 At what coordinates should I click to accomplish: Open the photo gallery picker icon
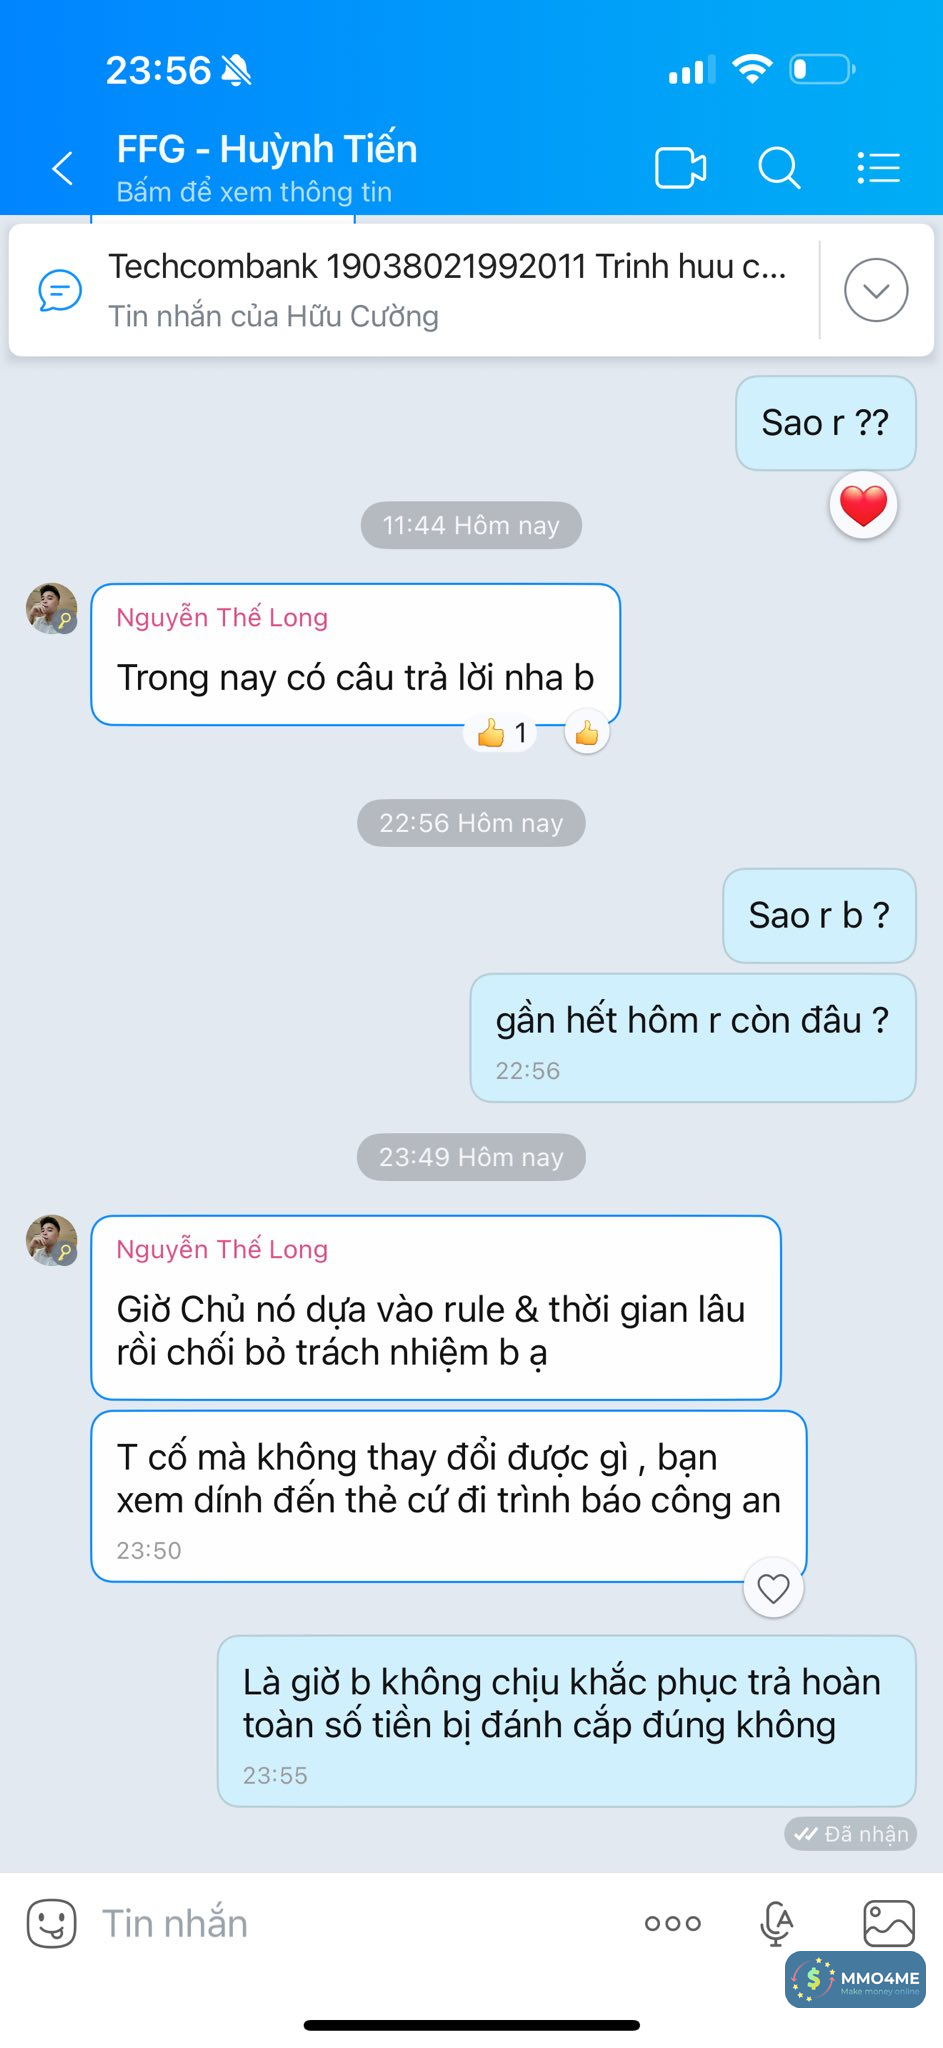[888, 1923]
